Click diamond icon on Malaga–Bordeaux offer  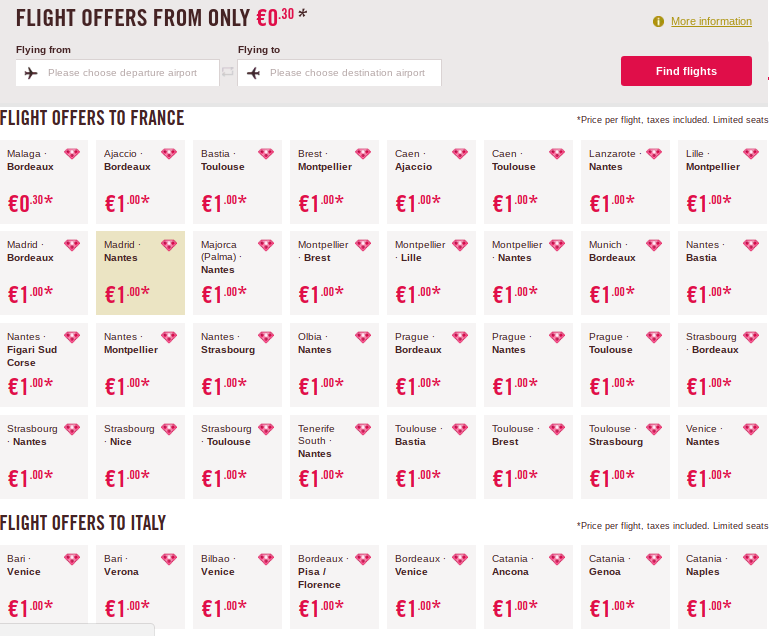pos(72,154)
